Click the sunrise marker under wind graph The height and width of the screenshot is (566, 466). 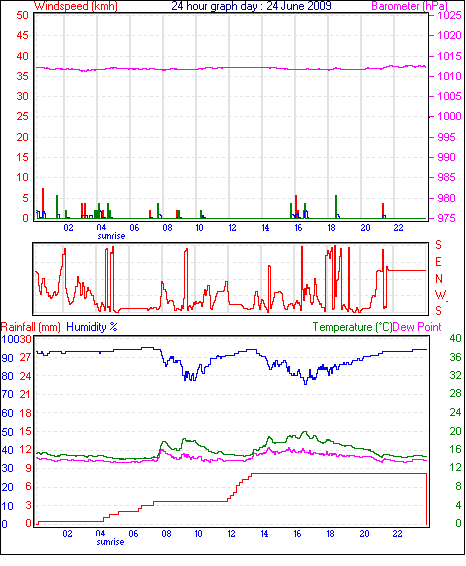[x=111, y=236]
